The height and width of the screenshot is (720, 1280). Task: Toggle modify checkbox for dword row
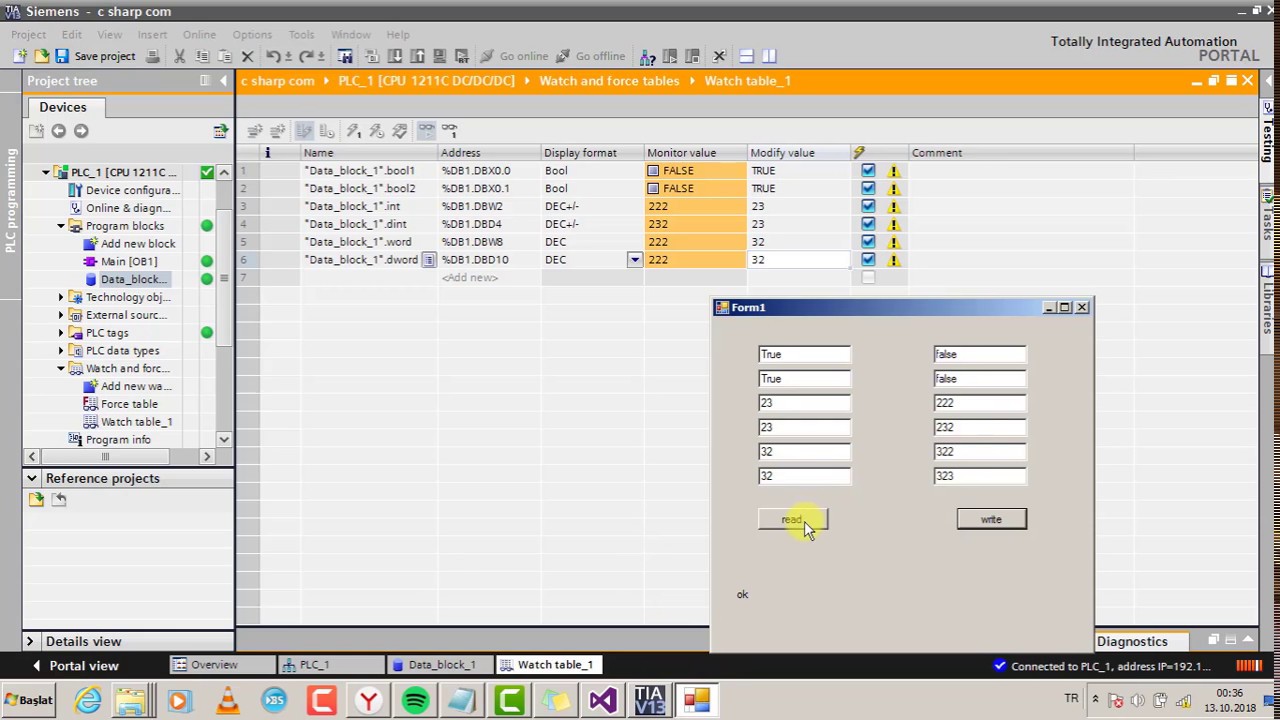(868, 260)
